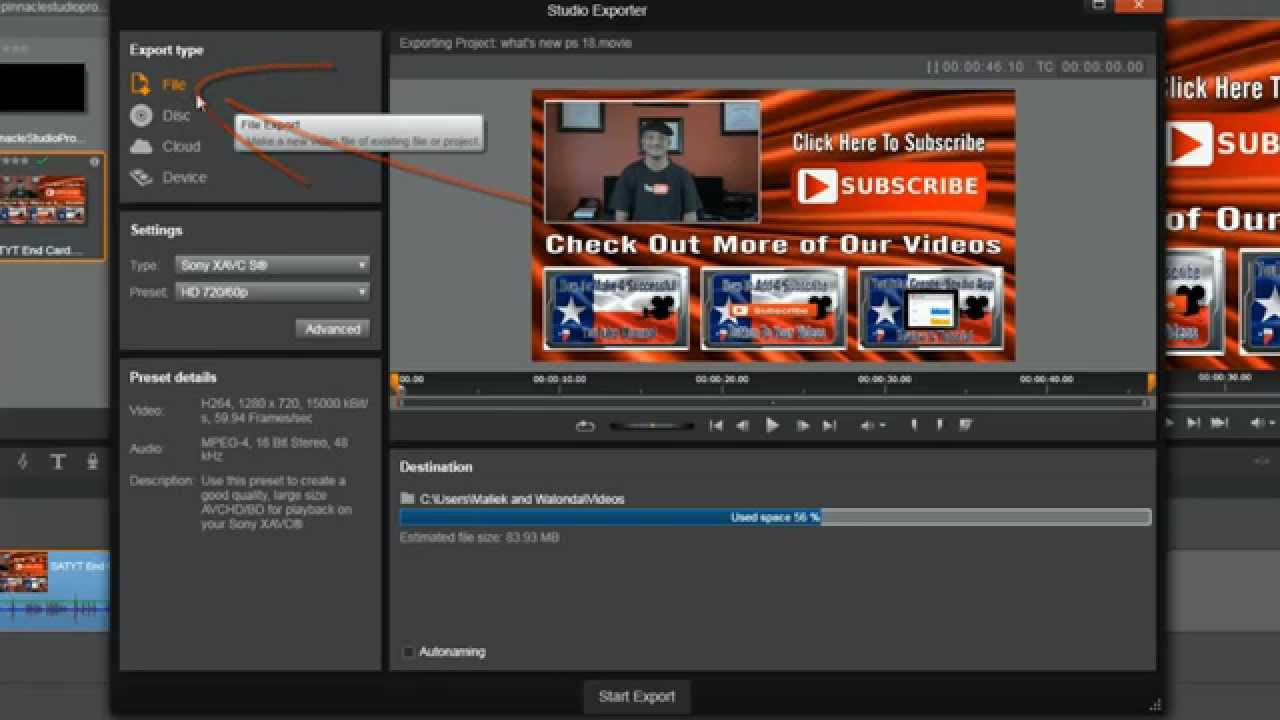The image size is (1280, 720).
Task: Jump to end of the exporter preview
Action: pyautogui.click(x=829, y=425)
